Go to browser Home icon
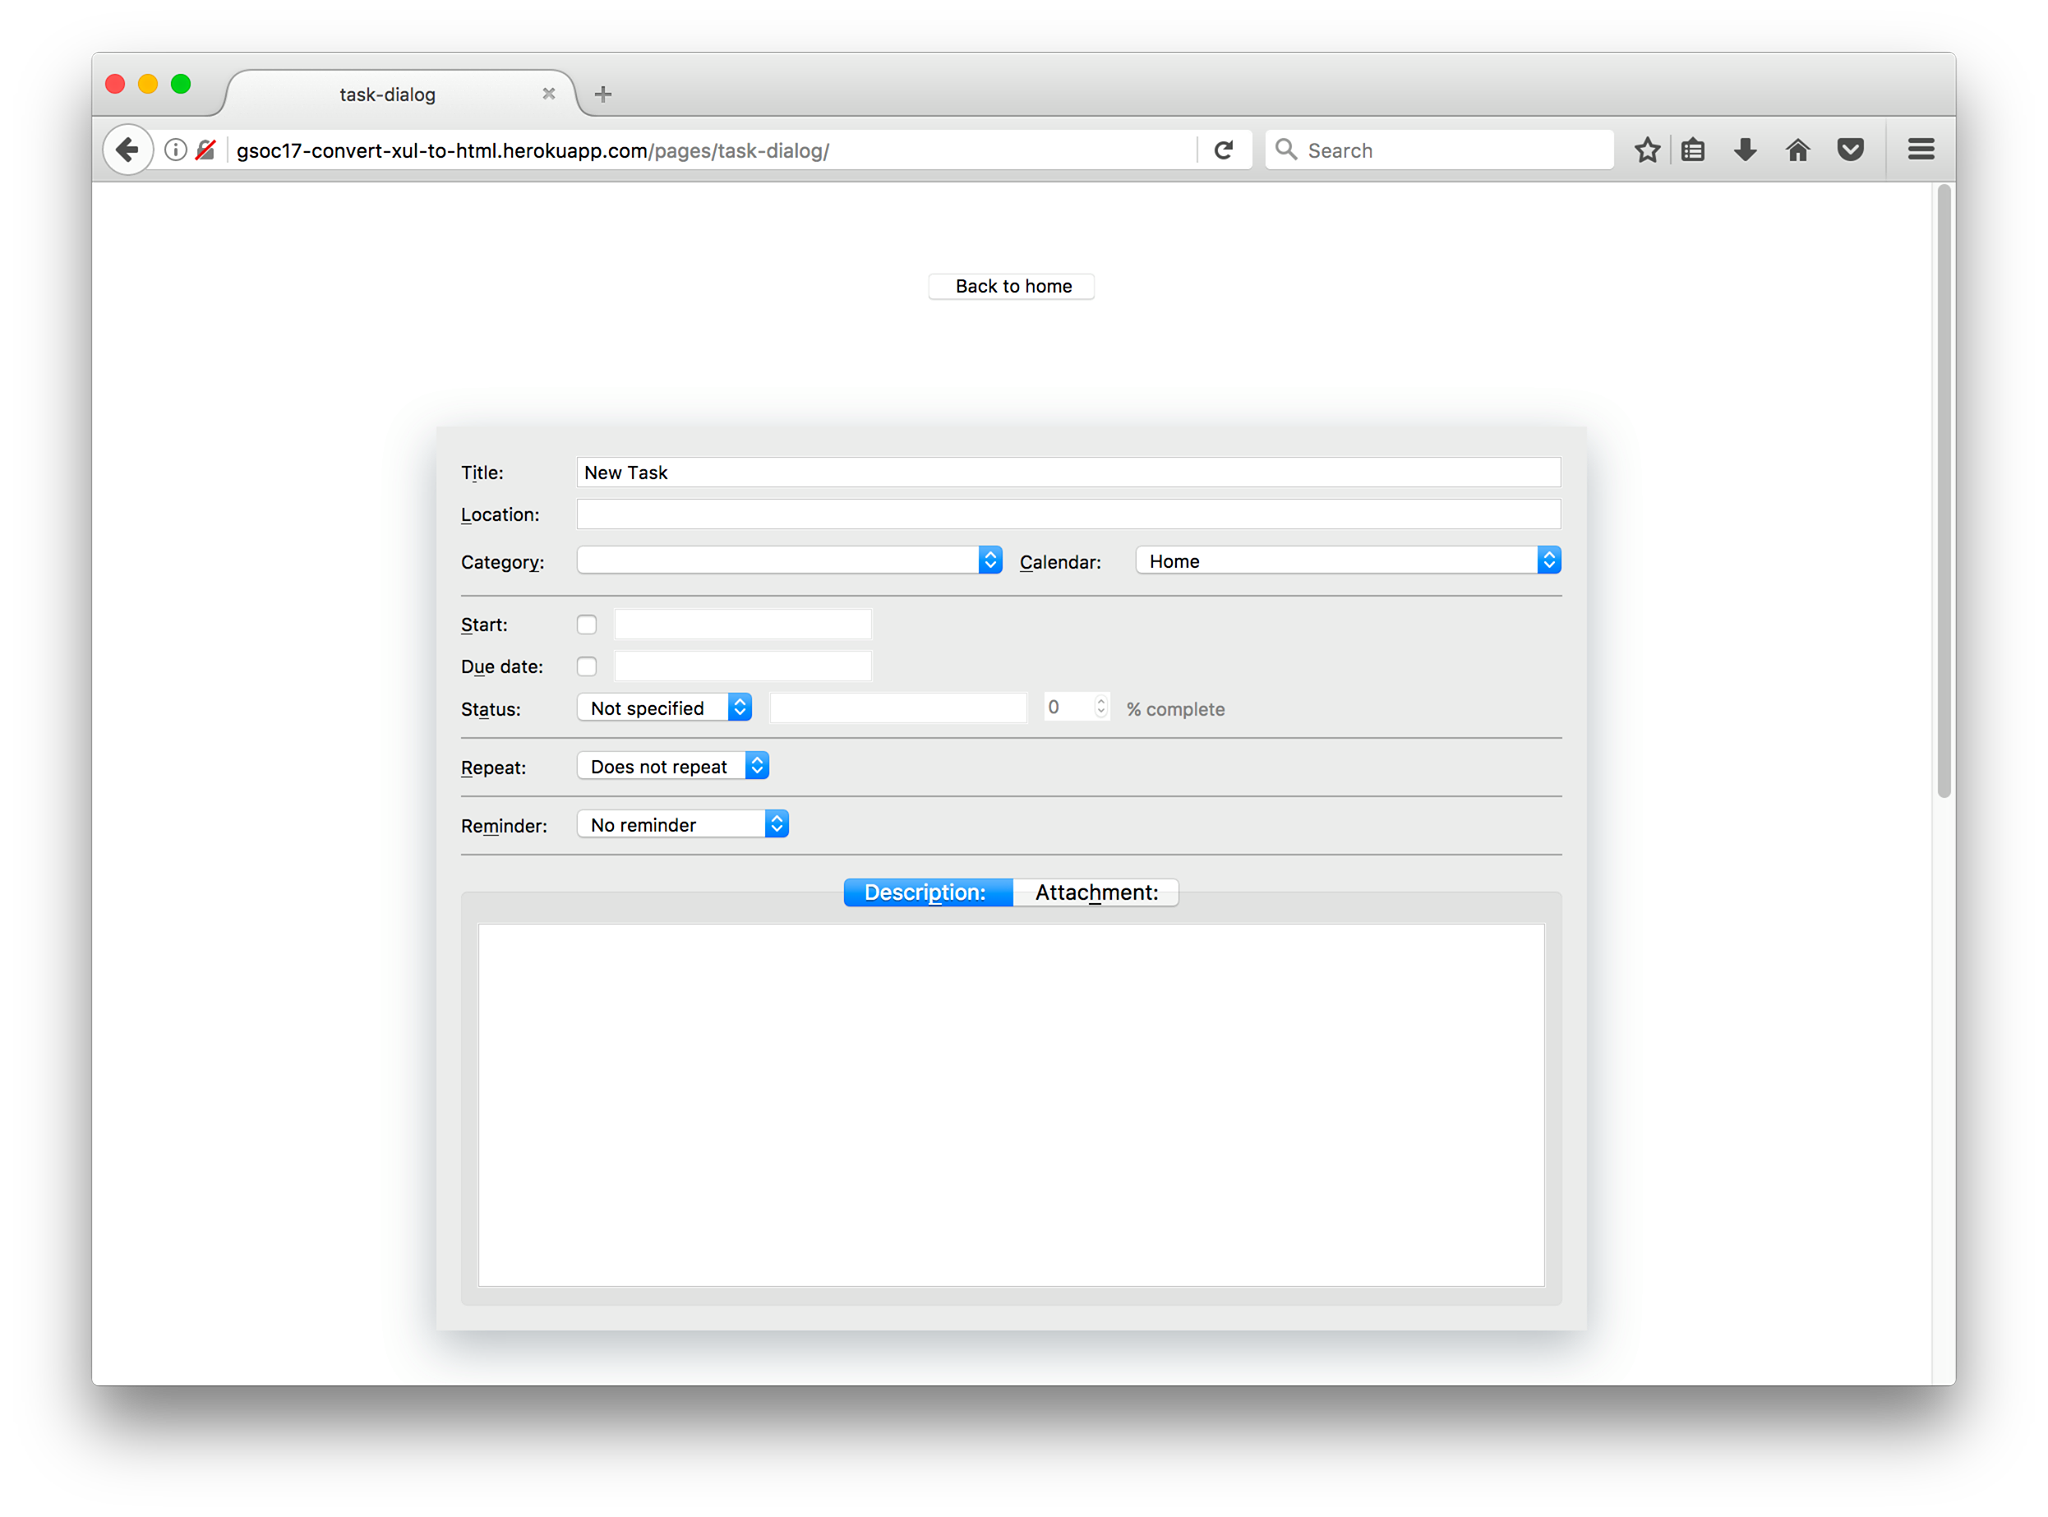 click(x=1797, y=150)
